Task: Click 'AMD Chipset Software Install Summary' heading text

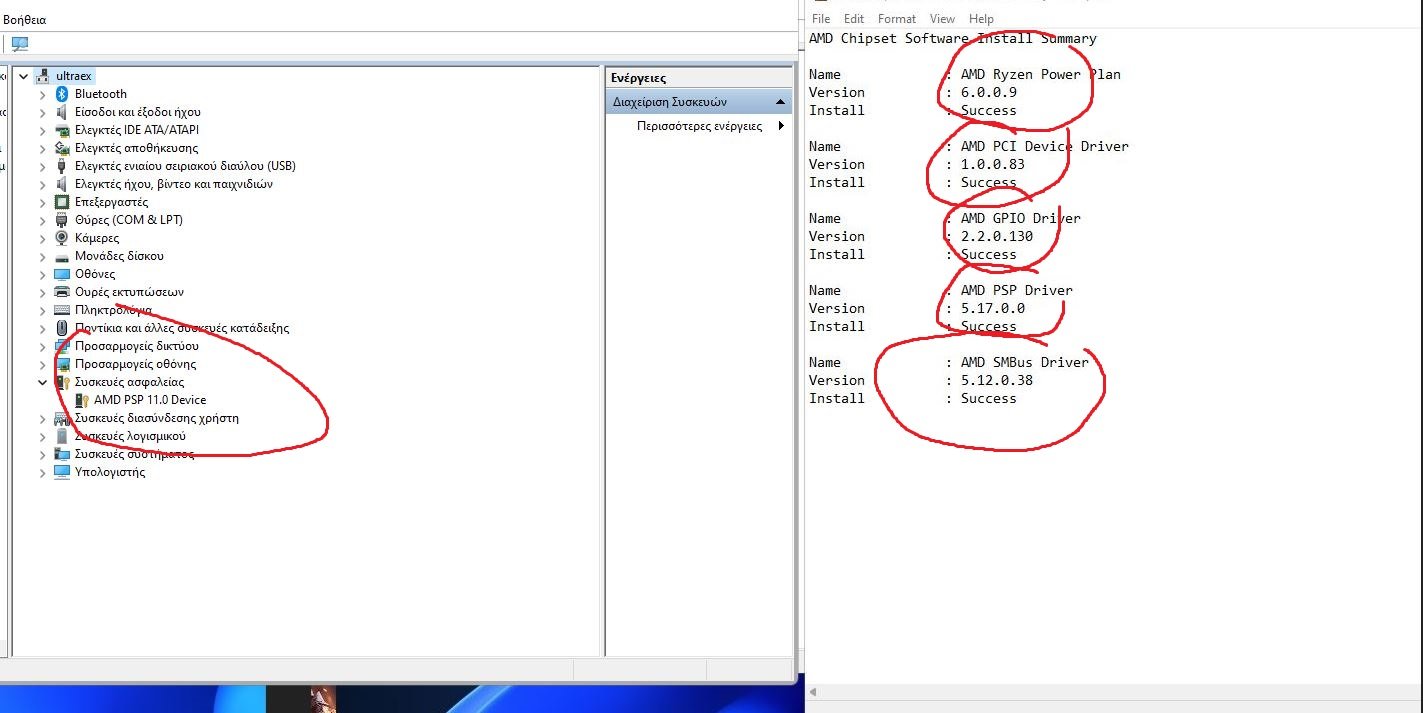Action: 953,39
